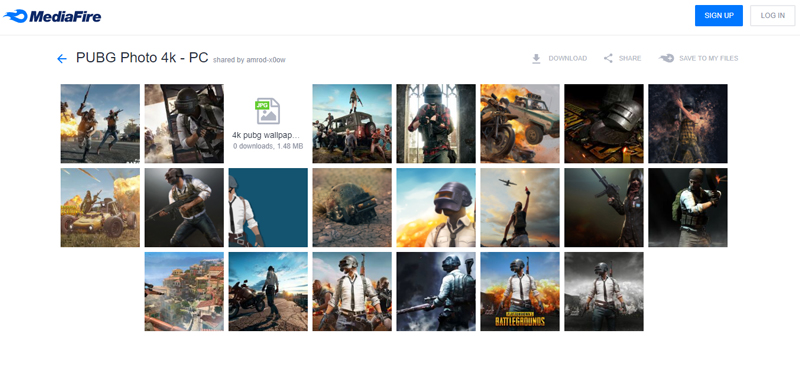Open the black and white soldier thumbnail
The image size is (800, 371).
[x=604, y=291]
